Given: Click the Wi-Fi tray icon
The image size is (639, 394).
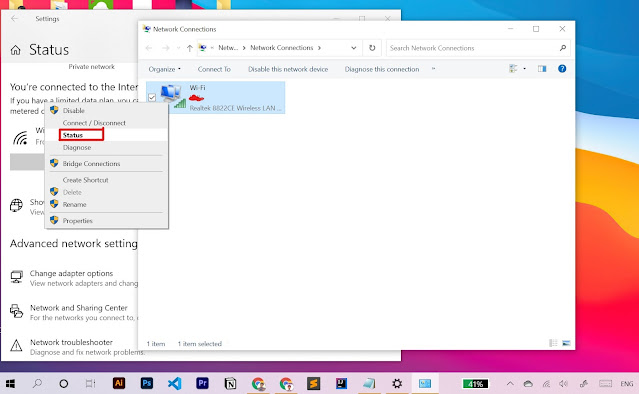Looking at the screenshot, I should point(546,384).
